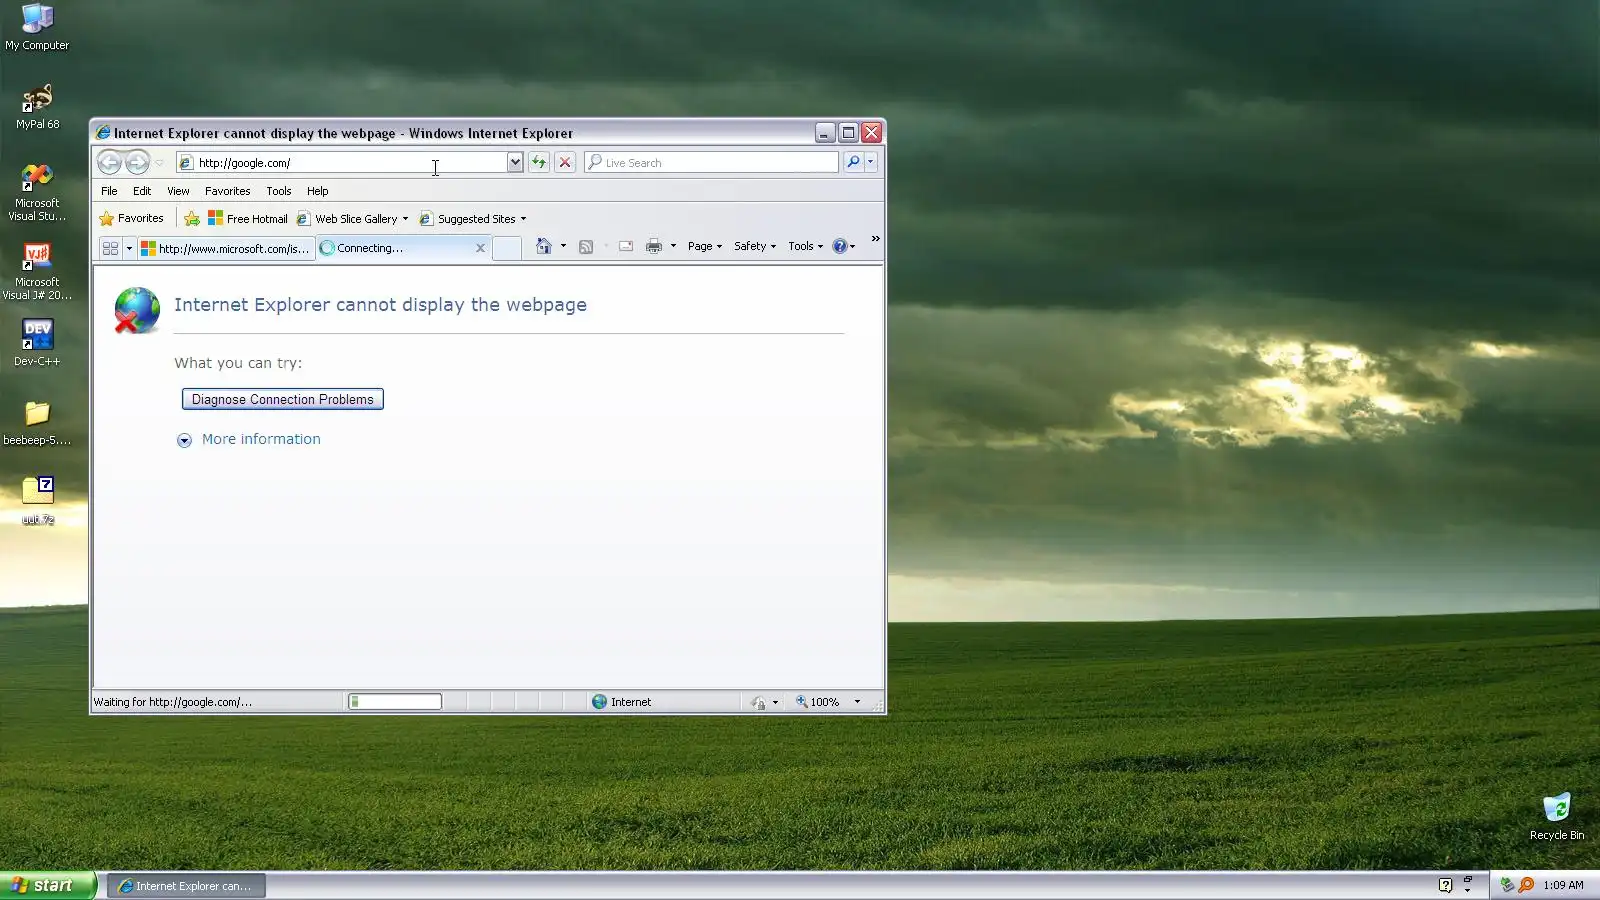Open the Page command menu
The width and height of the screenshot is (1600, 900).
tap(704, 246)
